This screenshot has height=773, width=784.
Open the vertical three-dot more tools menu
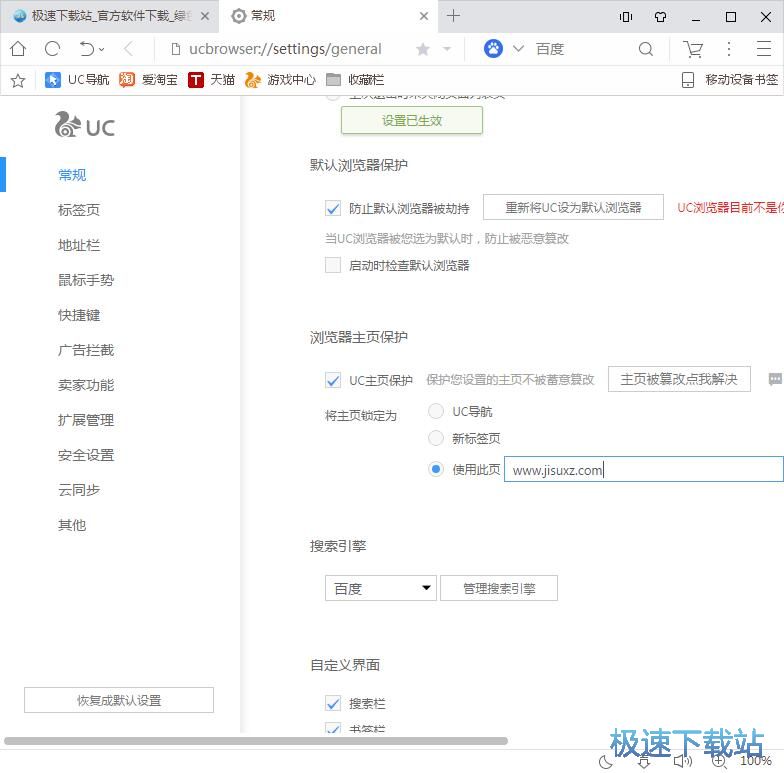coord(728,48)
